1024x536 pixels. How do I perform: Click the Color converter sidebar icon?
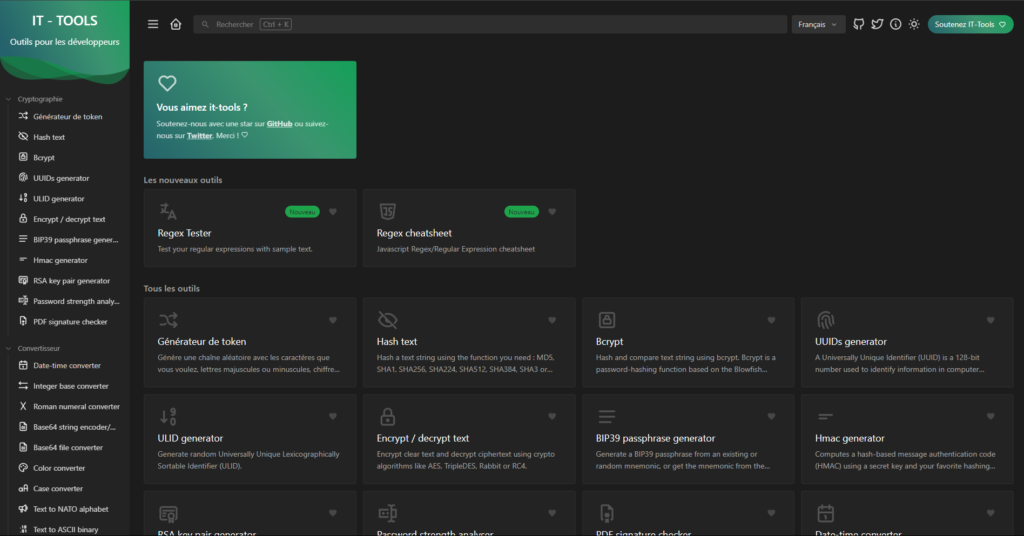pos(23,467)
